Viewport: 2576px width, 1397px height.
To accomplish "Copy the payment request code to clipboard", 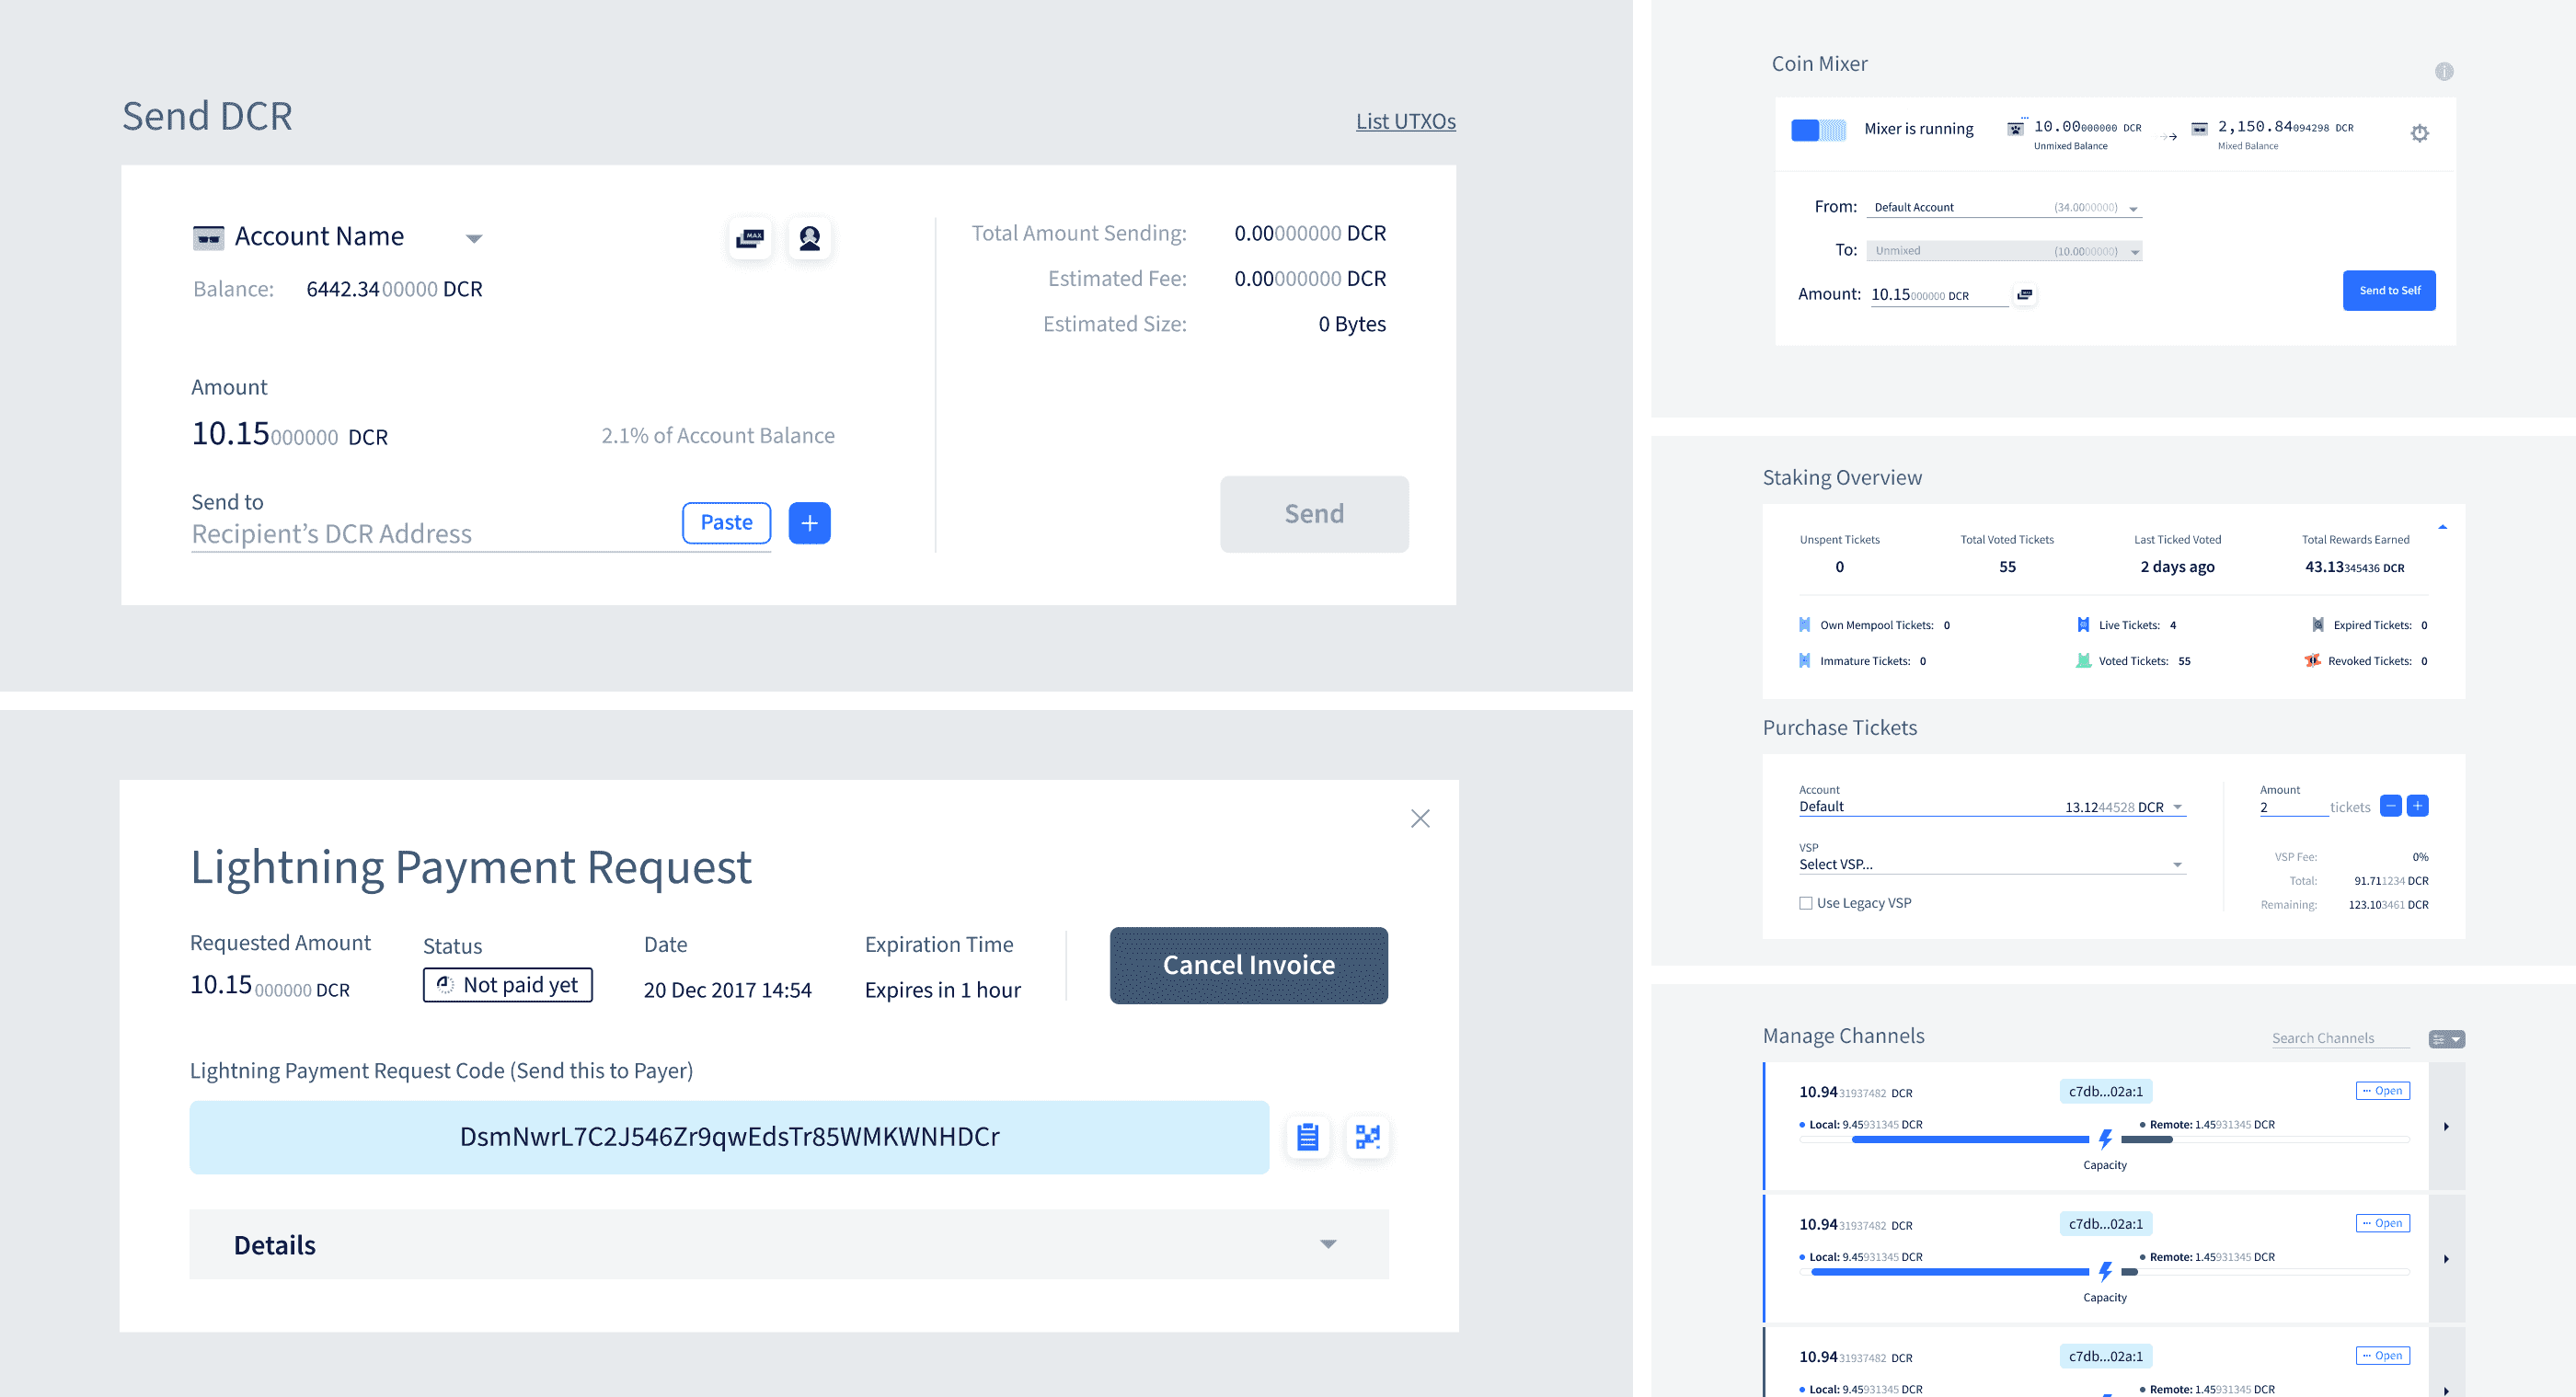I will 1307,1137.
